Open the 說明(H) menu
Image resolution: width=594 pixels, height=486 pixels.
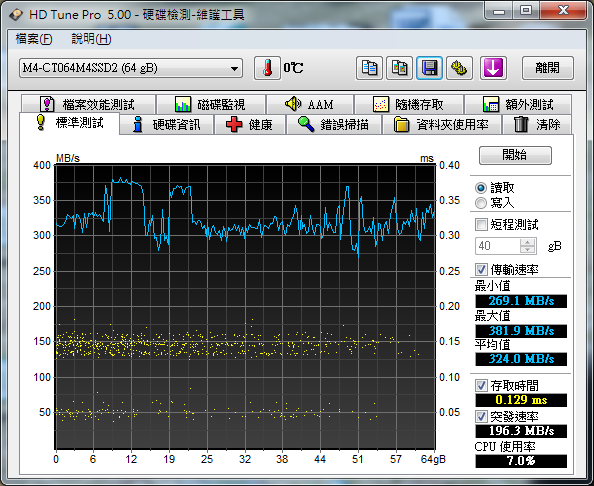(x=91, y=39)
